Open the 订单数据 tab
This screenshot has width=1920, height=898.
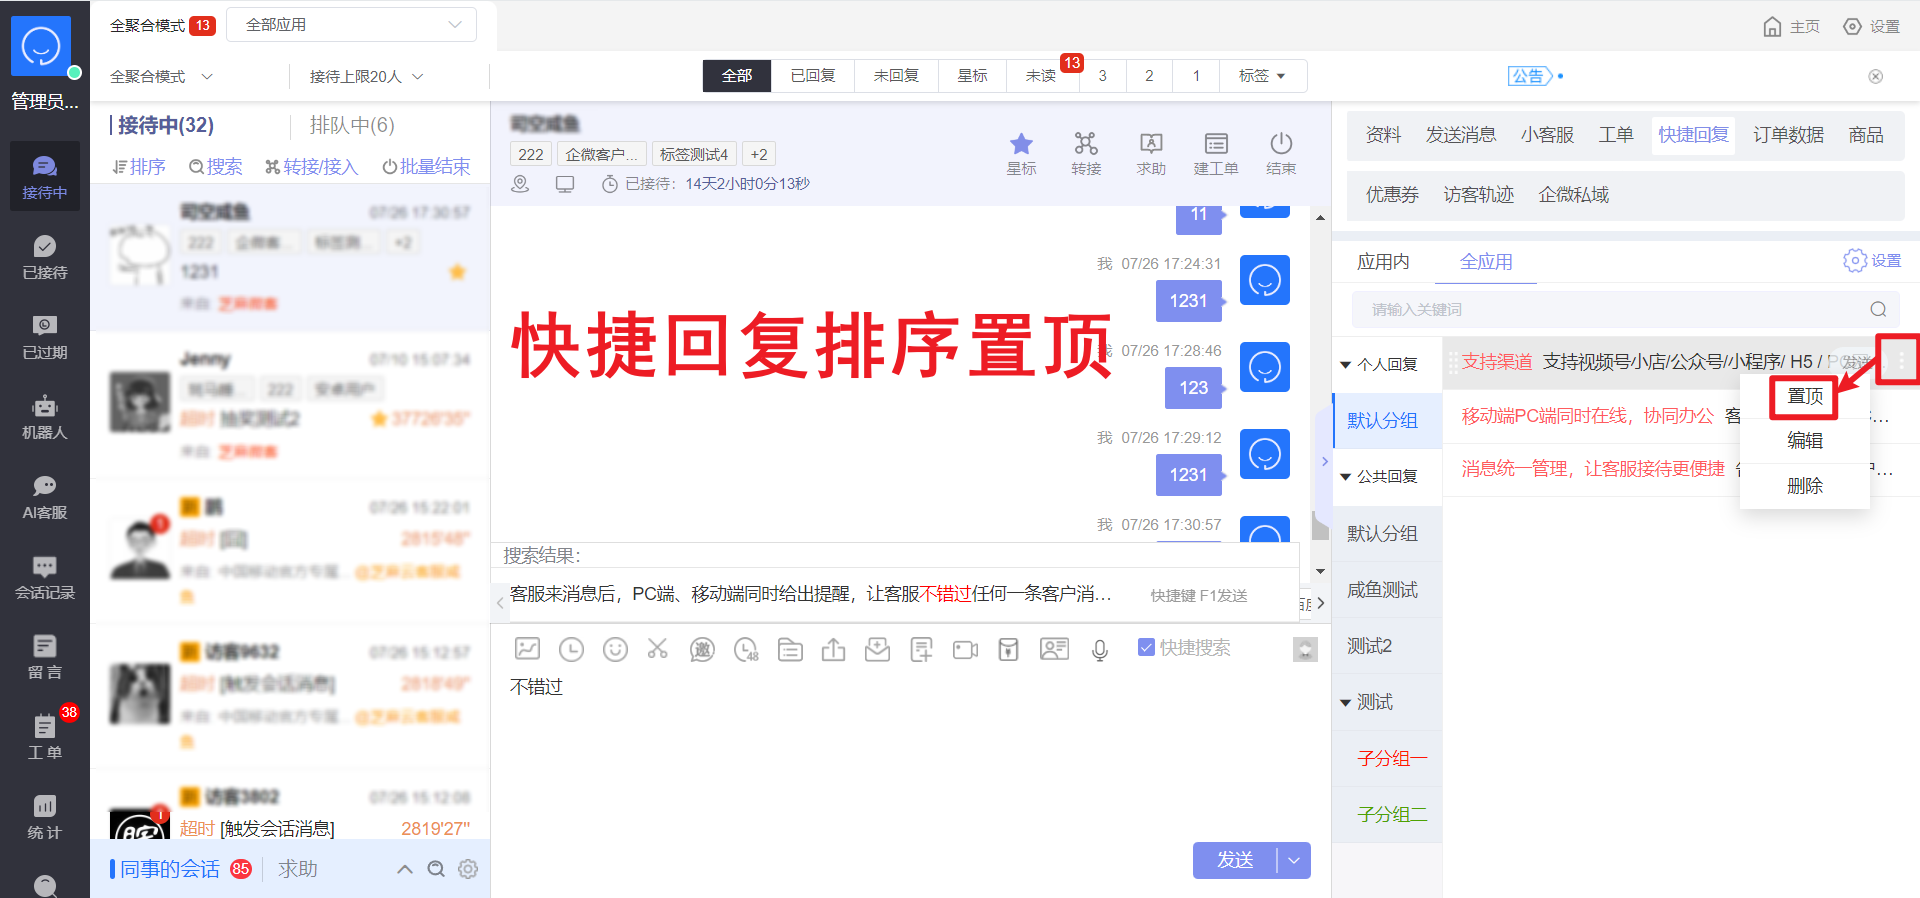point(1788,135)
